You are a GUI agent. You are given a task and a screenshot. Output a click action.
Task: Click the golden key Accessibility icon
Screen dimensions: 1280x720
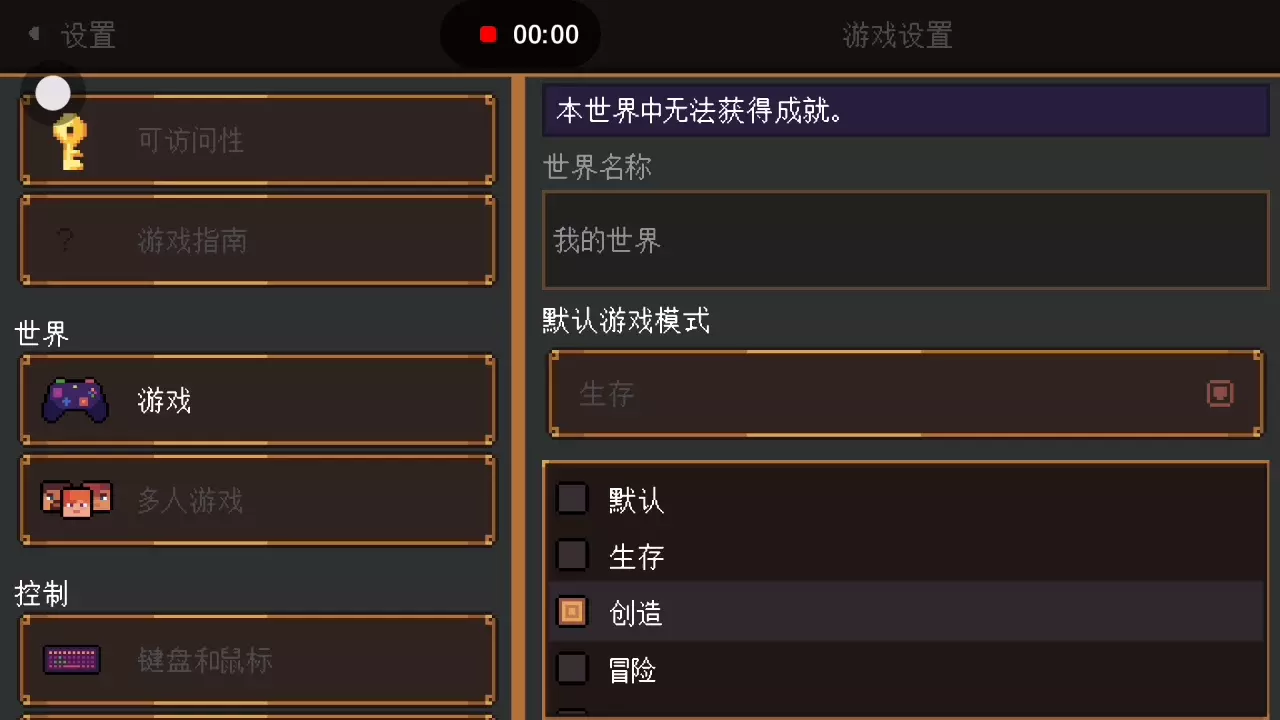(70, 142)
